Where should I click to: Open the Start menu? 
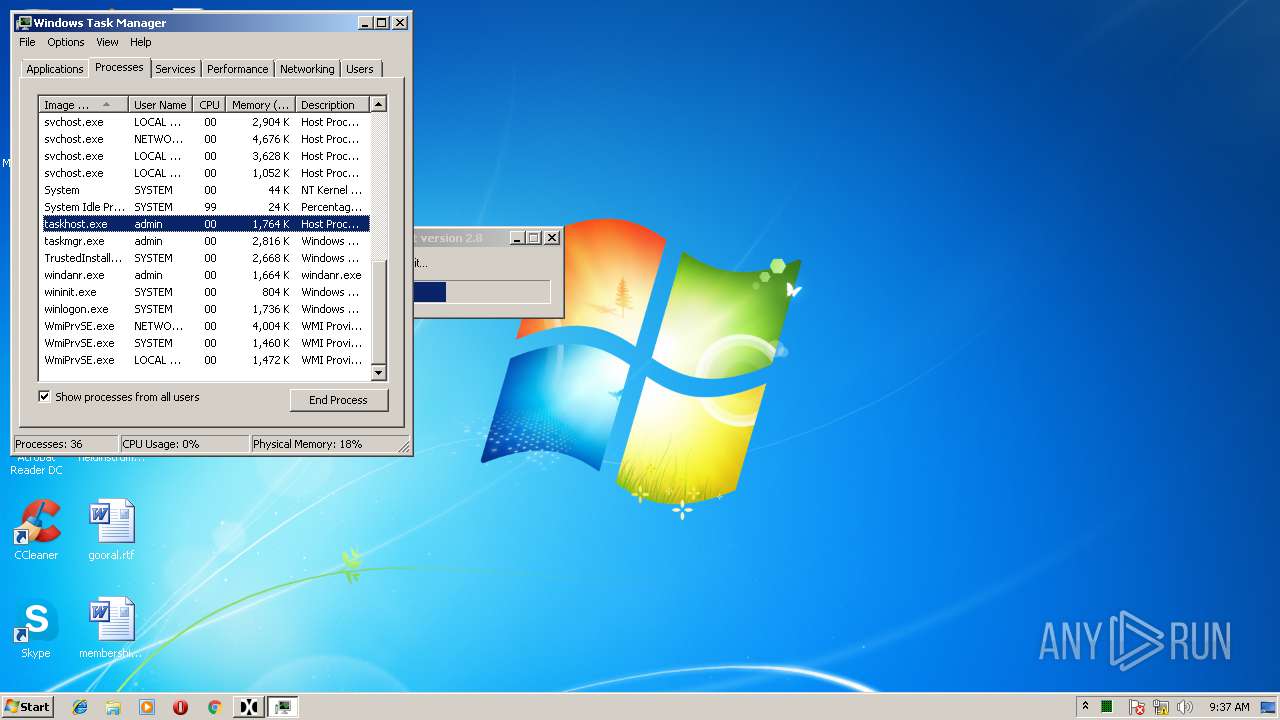point(27,706)
